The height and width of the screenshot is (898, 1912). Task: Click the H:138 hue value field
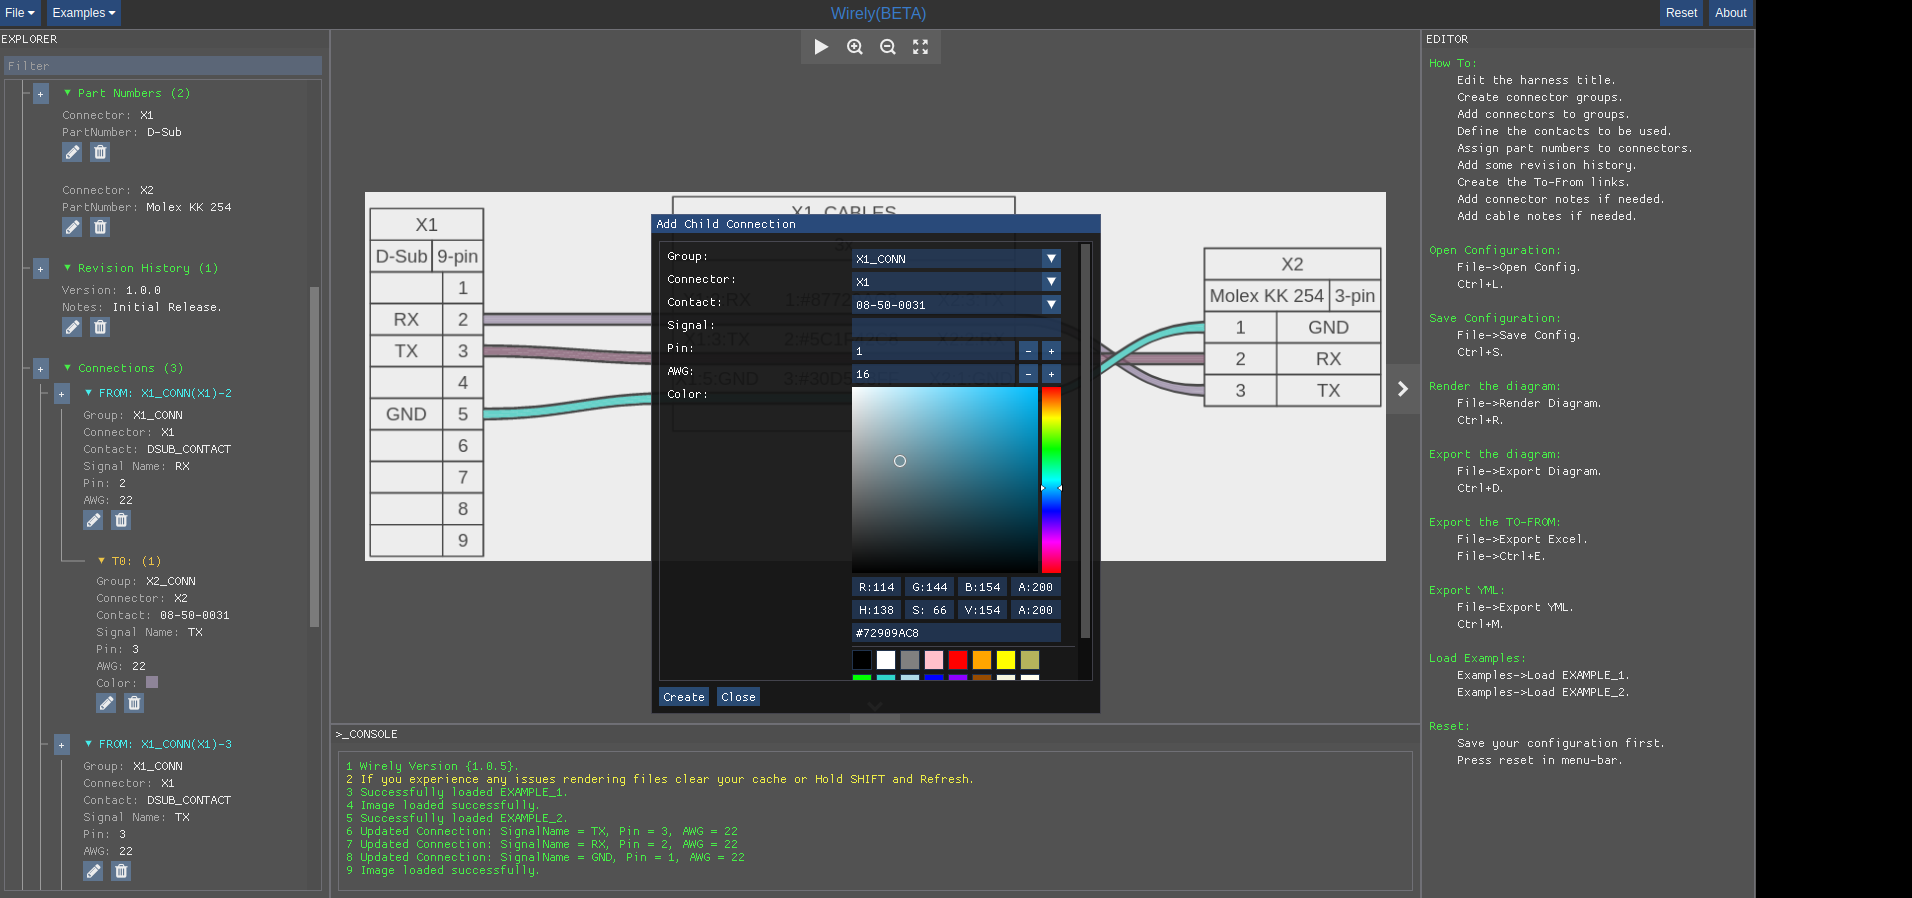tap(876, 610)
